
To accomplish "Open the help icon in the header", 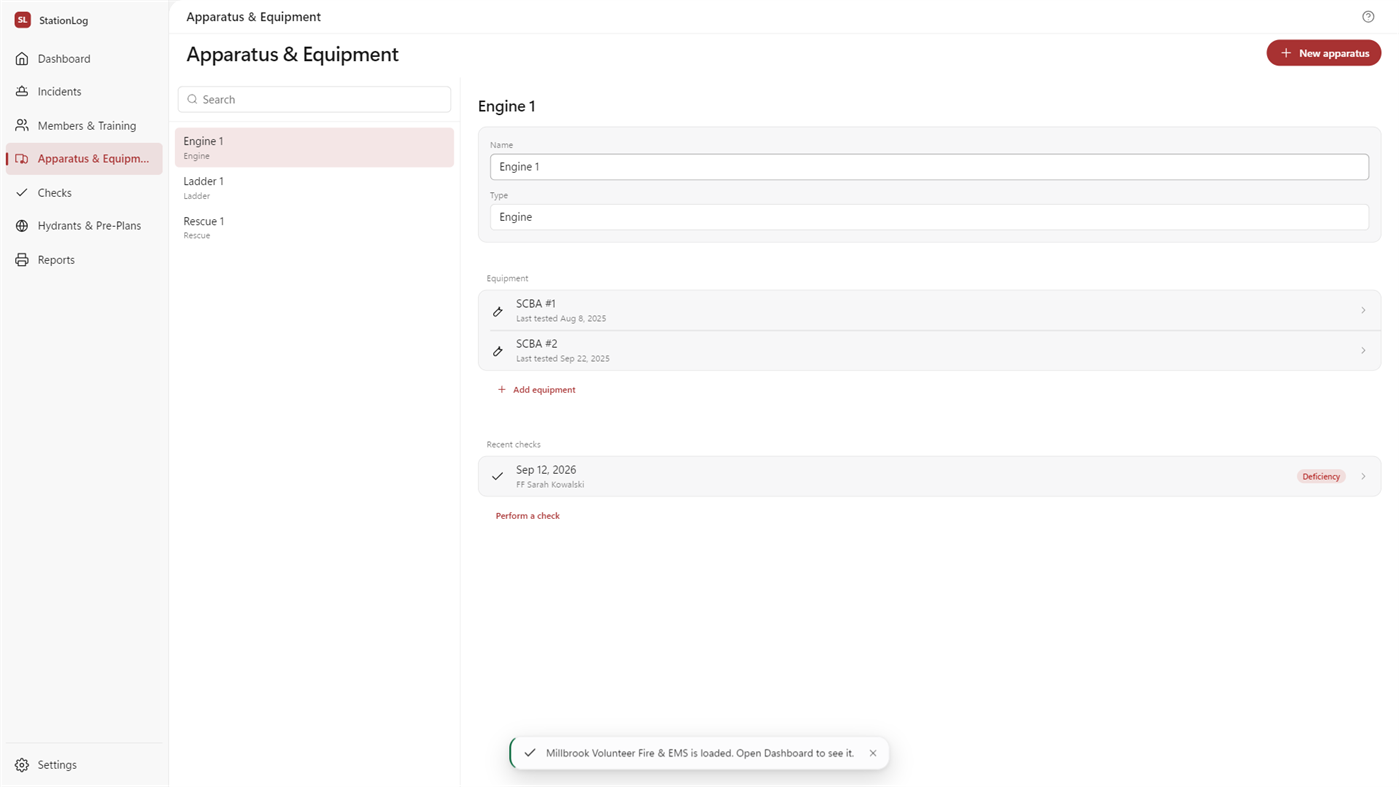I will 1368,17.
